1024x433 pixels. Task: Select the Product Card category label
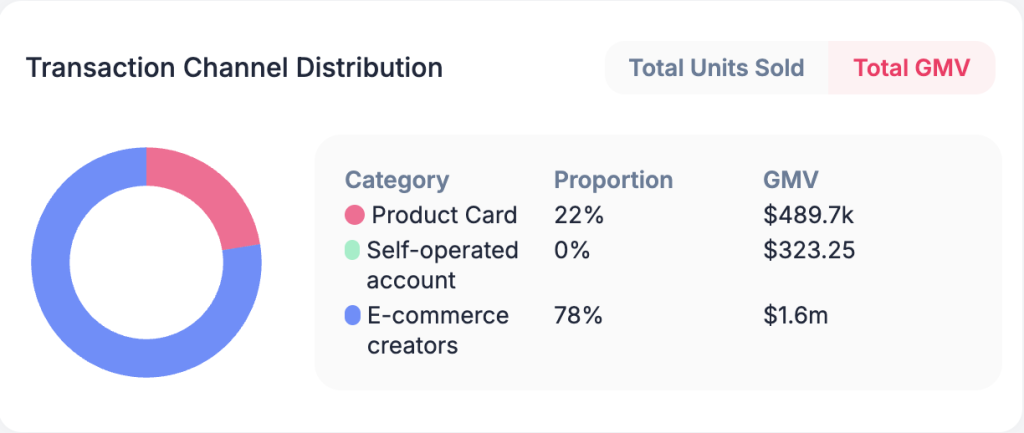tap(444, 215)
